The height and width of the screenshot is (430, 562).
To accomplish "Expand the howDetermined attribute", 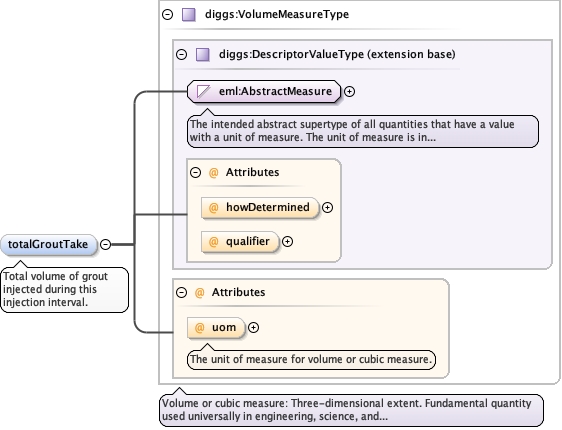I will tap(327, 207).
